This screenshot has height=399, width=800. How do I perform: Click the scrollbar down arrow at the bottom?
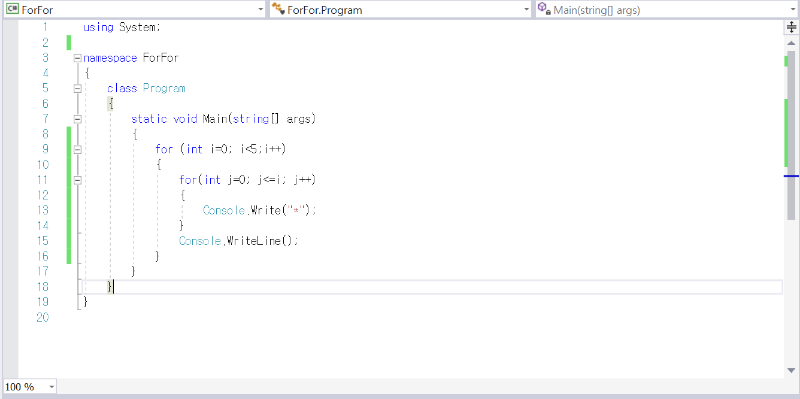[791, 370]
